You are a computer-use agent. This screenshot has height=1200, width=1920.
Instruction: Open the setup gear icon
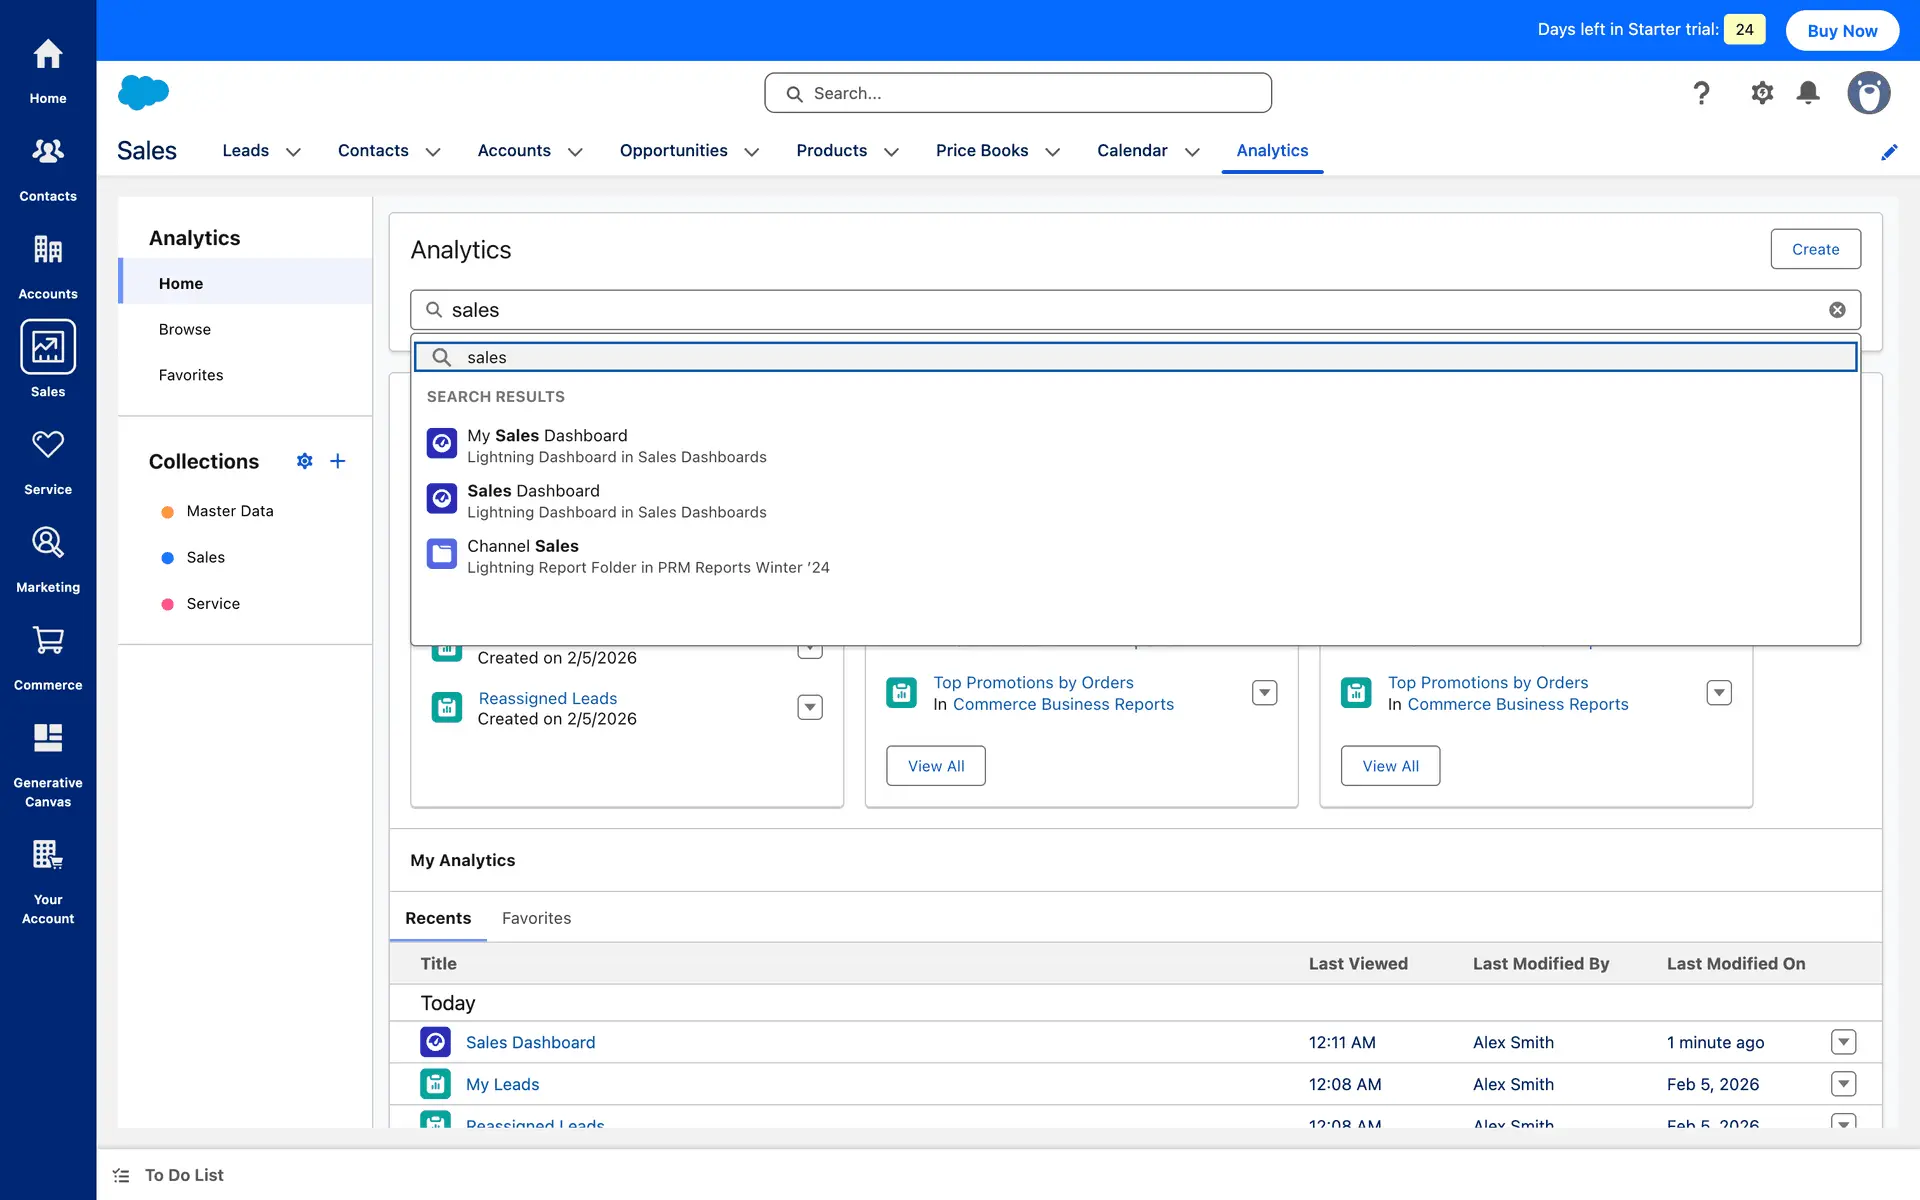tap(1761, 93)
